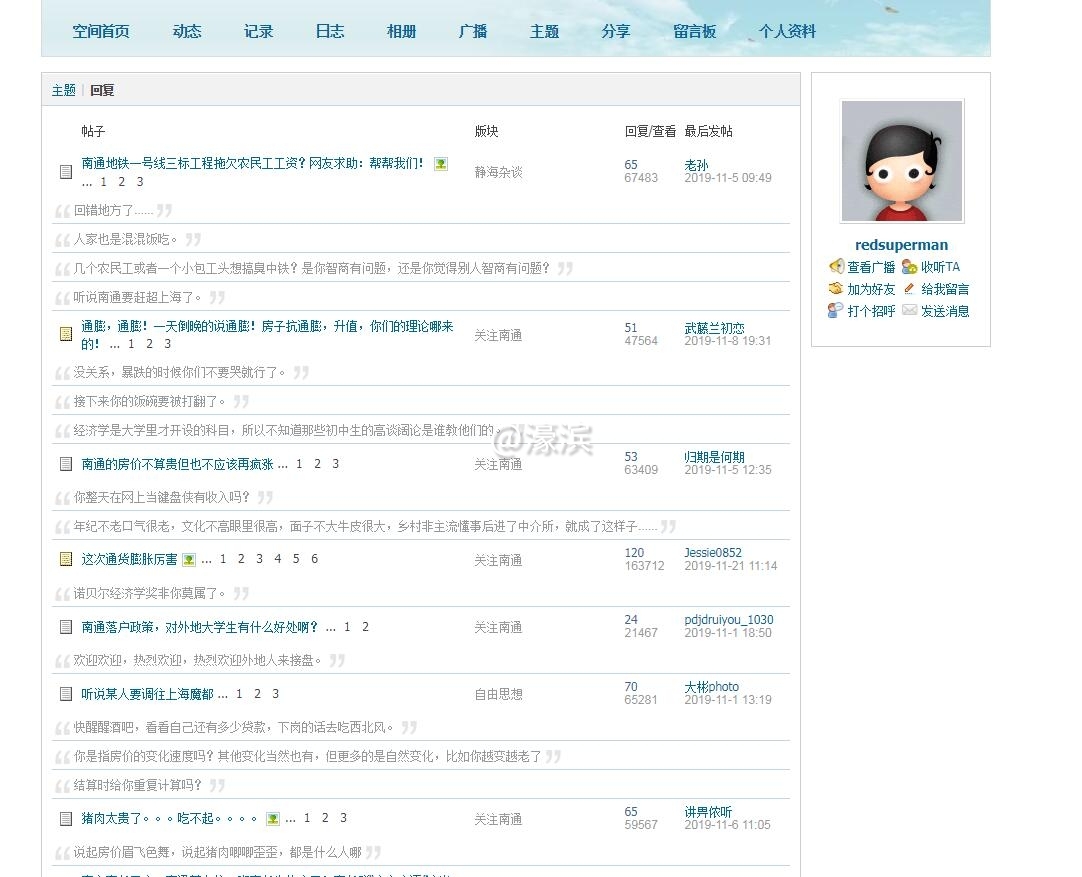Click the thread icon beside 猪肉太贵了 post
The height and width of the screenshot is (877, 1082).
(66, 819)
